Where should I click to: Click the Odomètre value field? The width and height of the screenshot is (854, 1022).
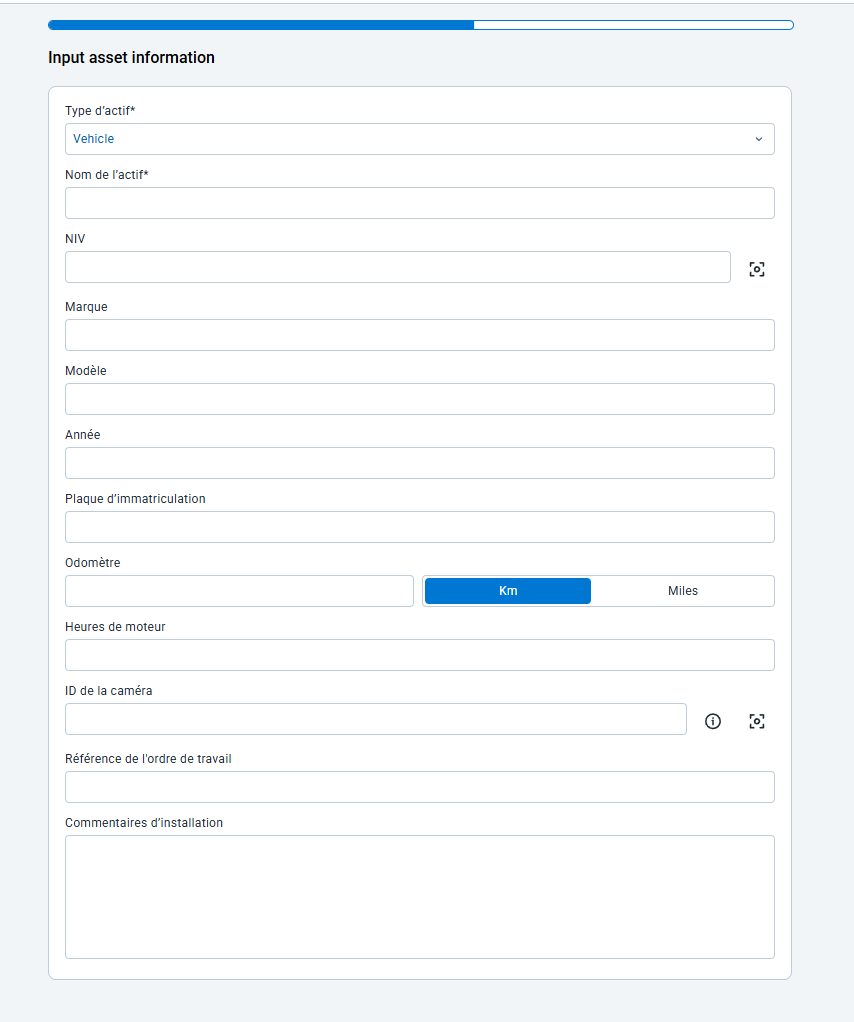(239, 591)
